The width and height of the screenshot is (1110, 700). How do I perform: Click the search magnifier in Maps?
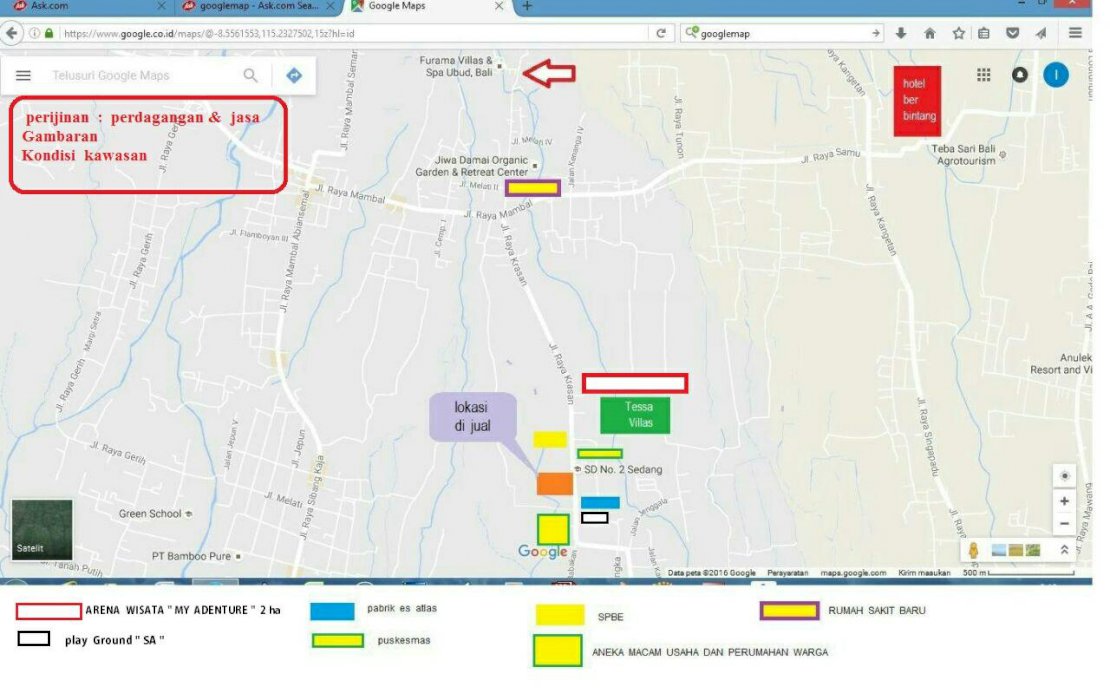[x=251, y=76]
